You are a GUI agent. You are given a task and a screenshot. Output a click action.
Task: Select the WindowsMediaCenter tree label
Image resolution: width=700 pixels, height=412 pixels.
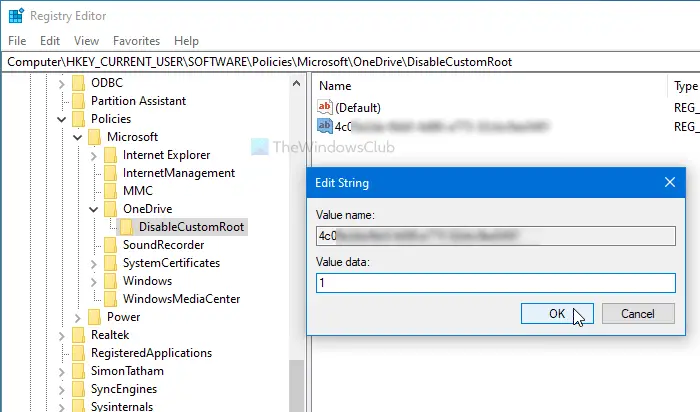tap(182, 299)
